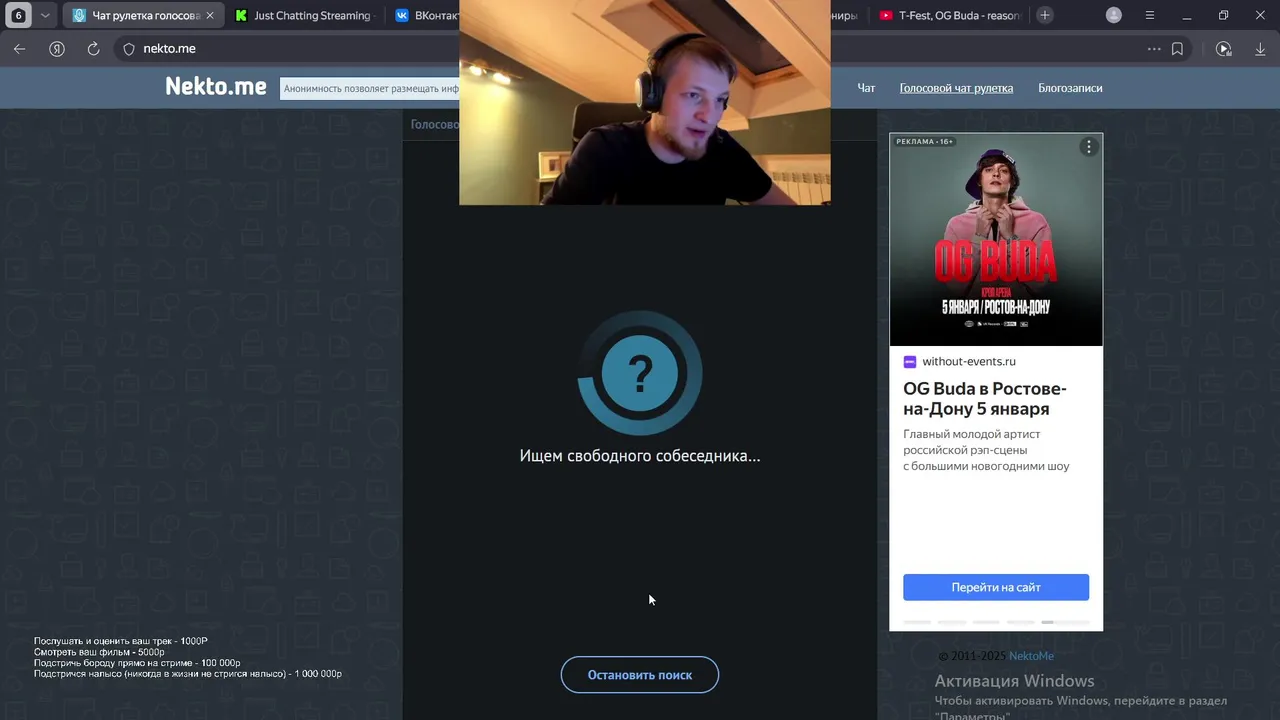Click Подстригся налысо 1 000 000р text
The image size is (1280, 720).
(188, 674)
